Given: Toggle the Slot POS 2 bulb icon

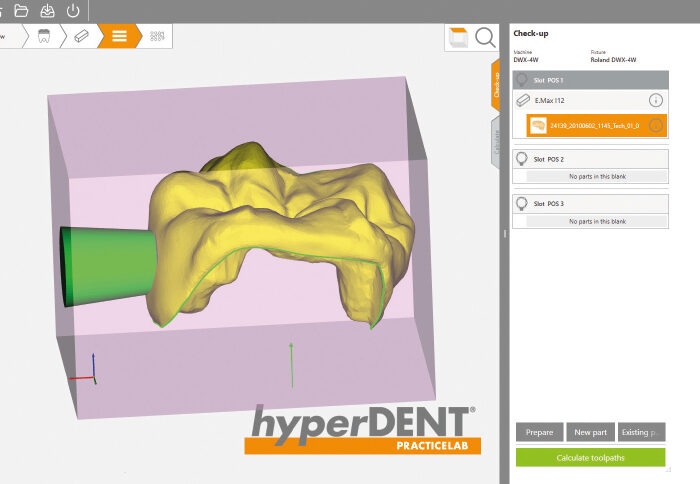Looking at the screenshot, I should pyautogui.click(x=521, y=159).
